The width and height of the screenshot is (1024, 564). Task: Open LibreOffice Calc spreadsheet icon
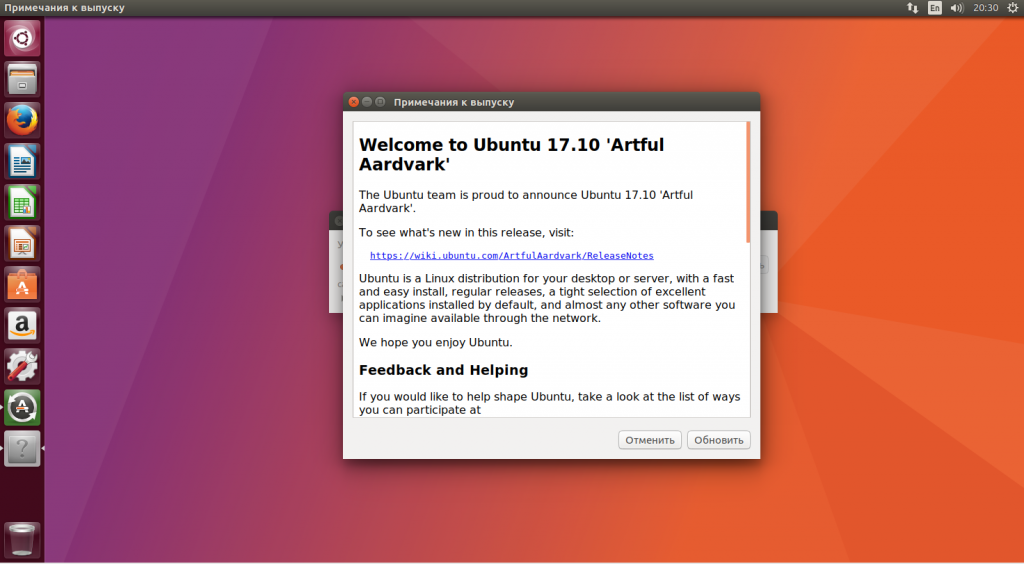[22, 202]
